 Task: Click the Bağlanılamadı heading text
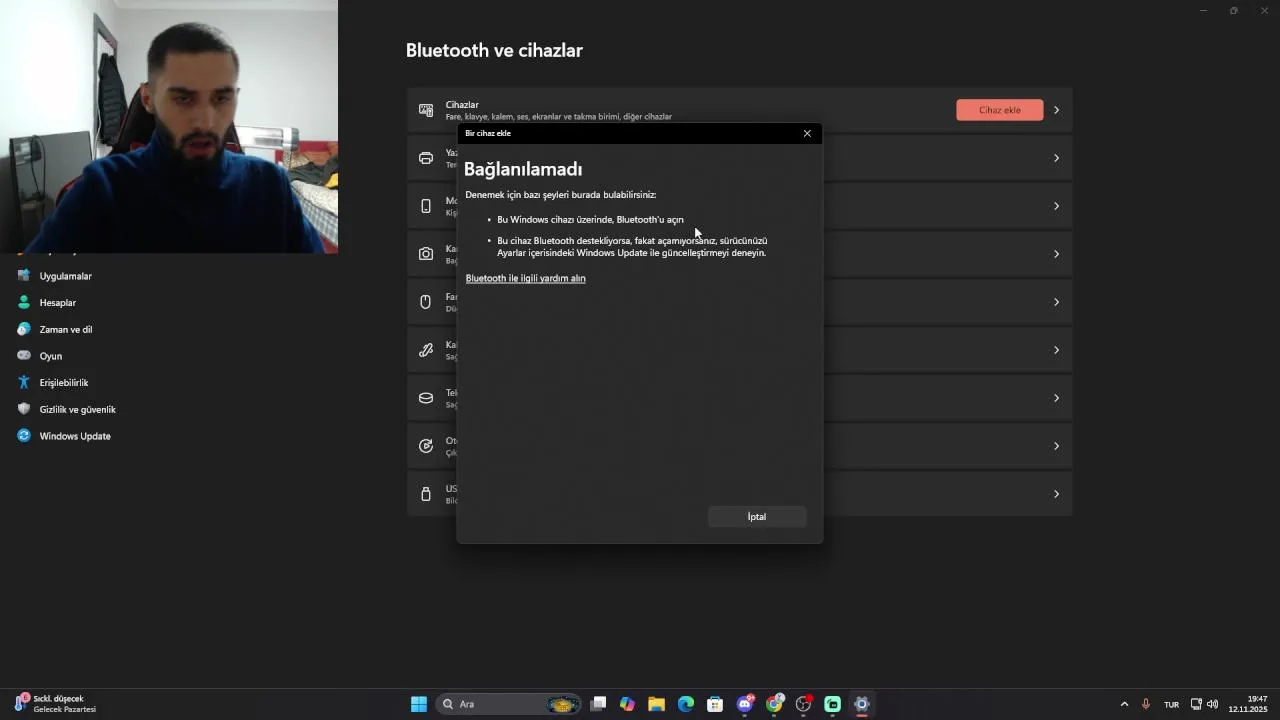(523, 169)
